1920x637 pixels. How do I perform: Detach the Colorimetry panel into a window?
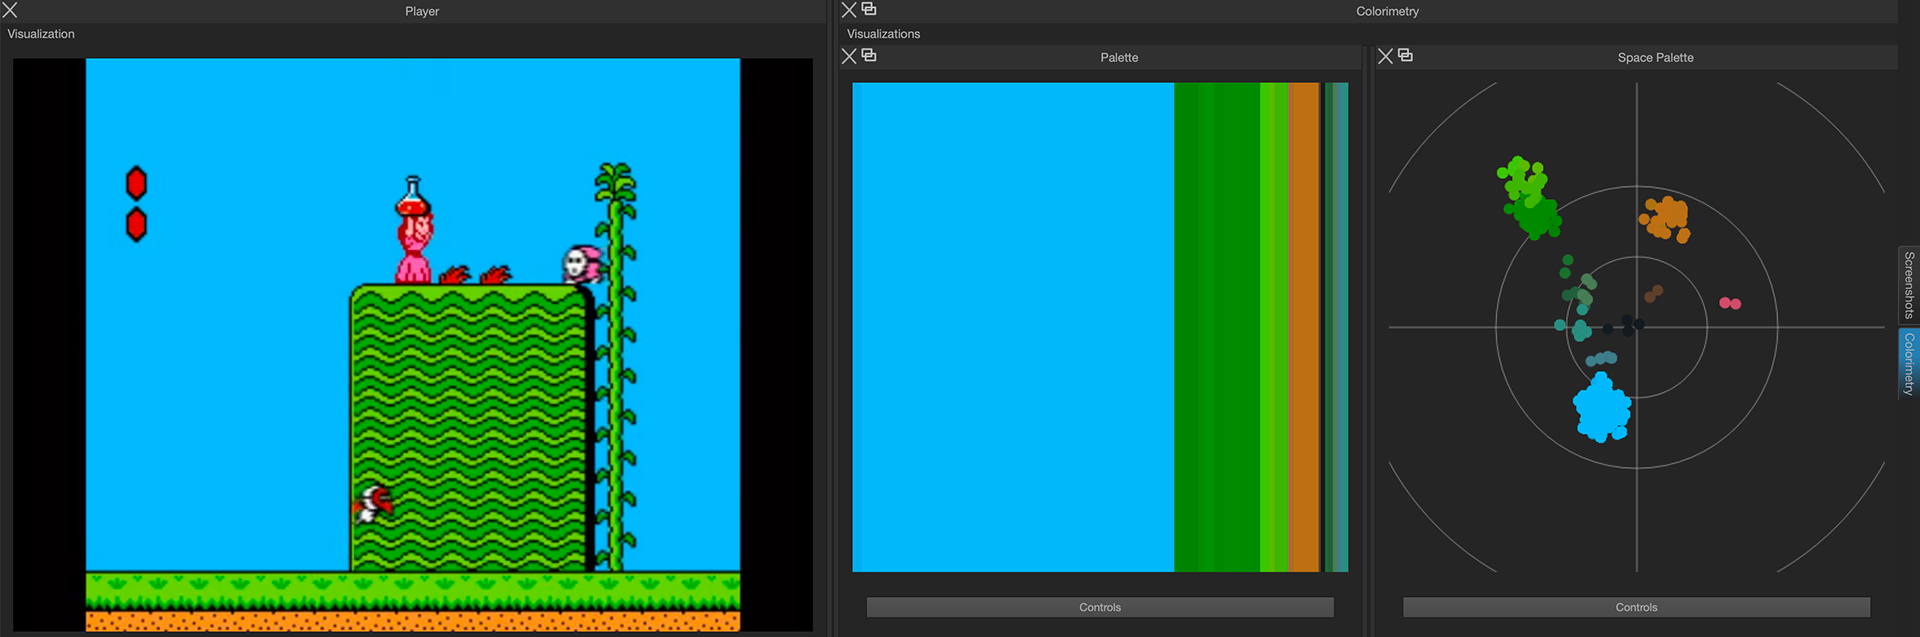click(x=869, y=9)
